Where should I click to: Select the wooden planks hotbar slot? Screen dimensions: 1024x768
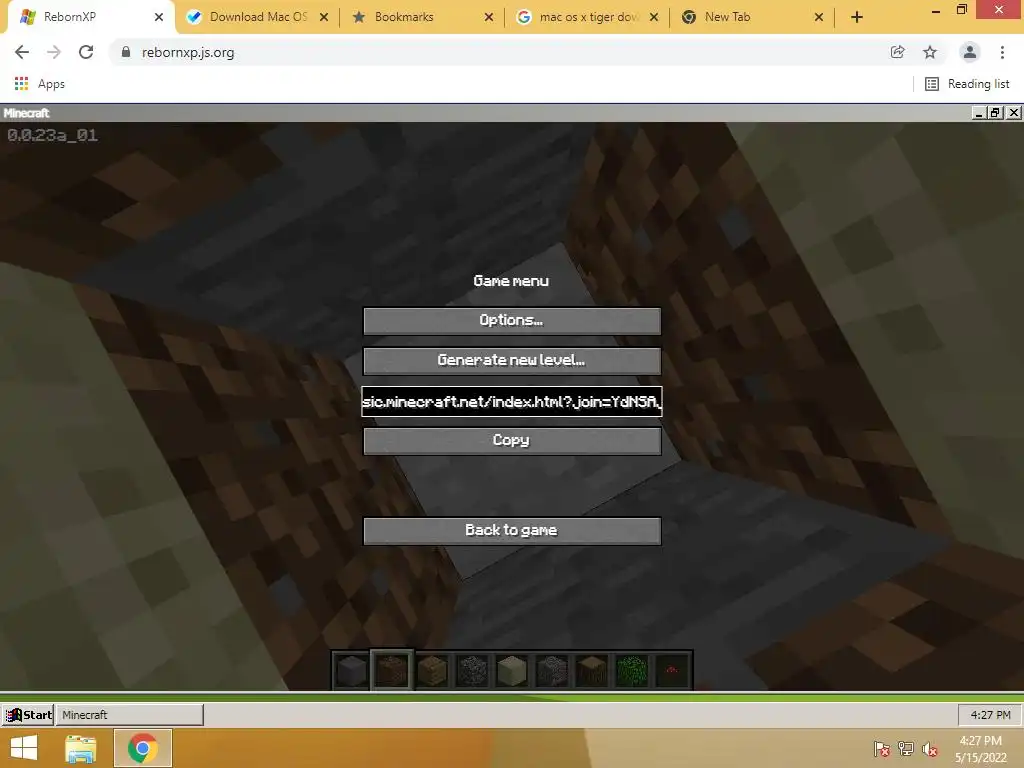click(x=432, y=671)
